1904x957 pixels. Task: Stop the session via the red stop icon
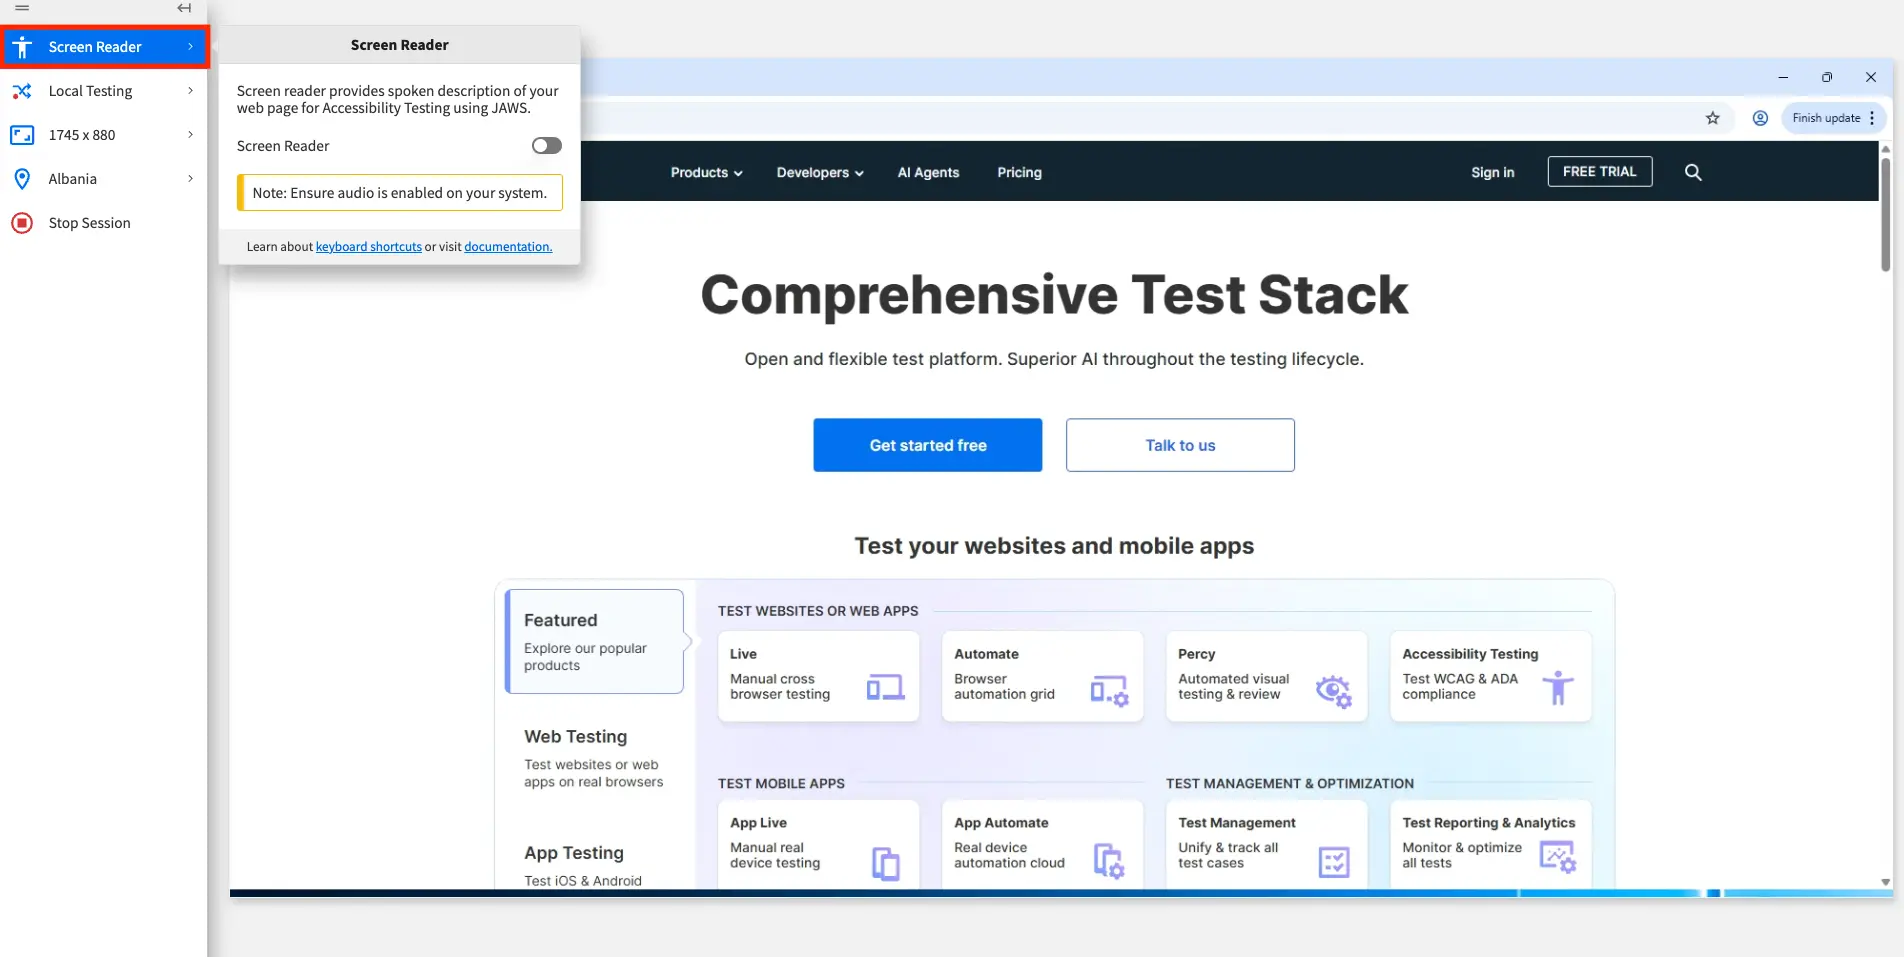tap(22, 223)
